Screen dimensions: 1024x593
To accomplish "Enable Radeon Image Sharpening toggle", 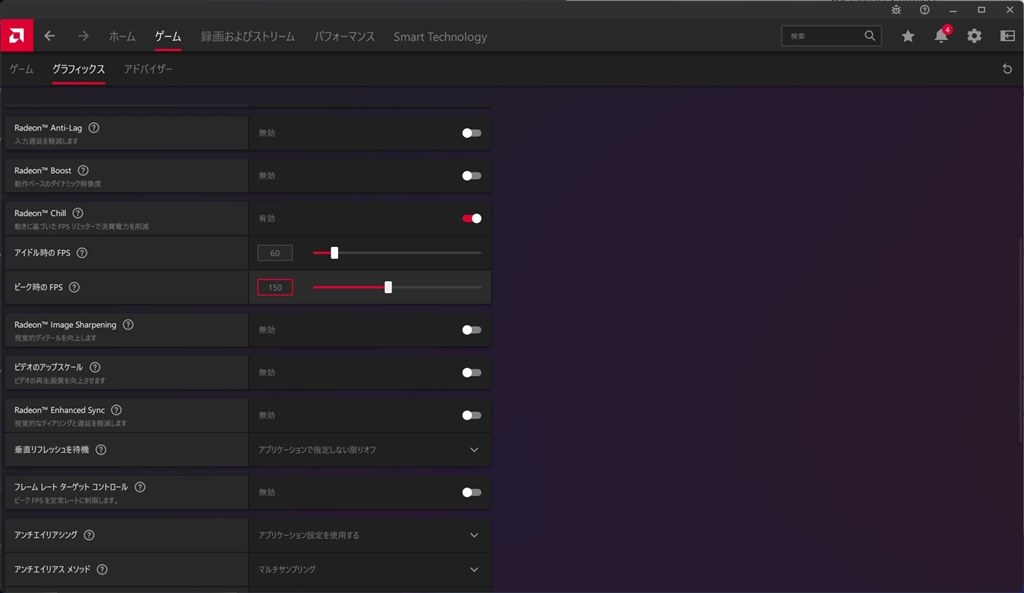I will (x=472, y=330).
